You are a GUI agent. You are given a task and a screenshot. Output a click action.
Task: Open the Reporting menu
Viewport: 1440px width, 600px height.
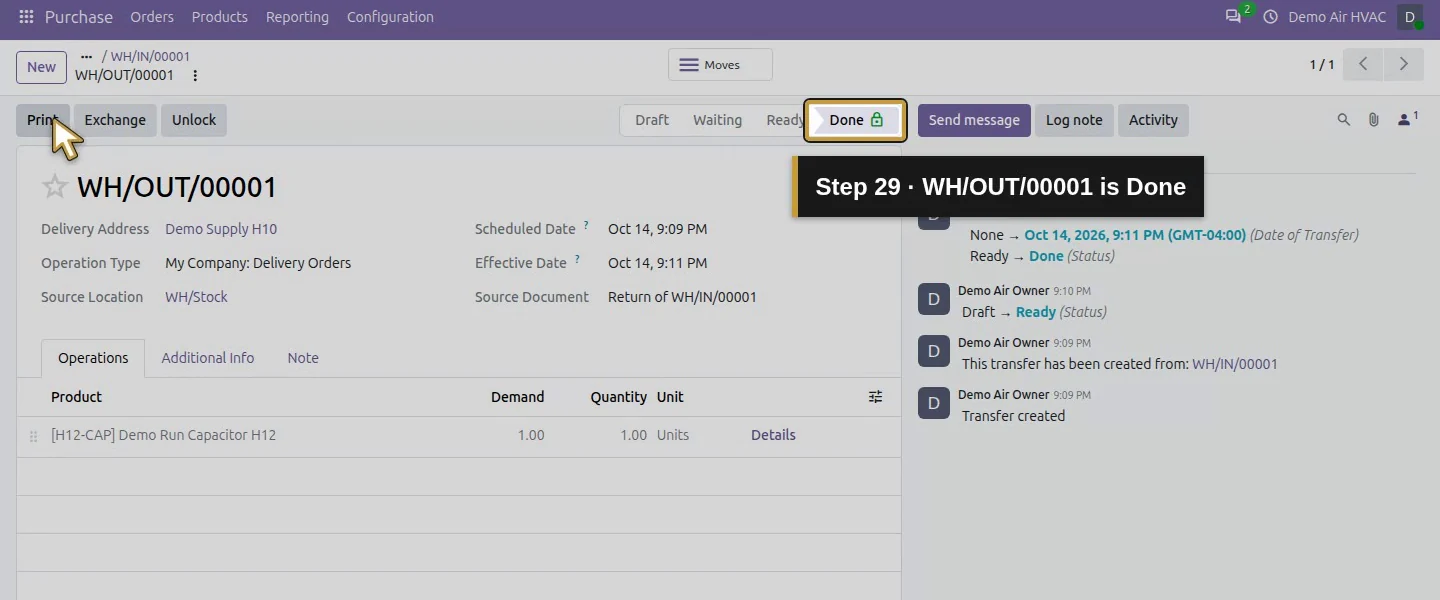[297, 17]
